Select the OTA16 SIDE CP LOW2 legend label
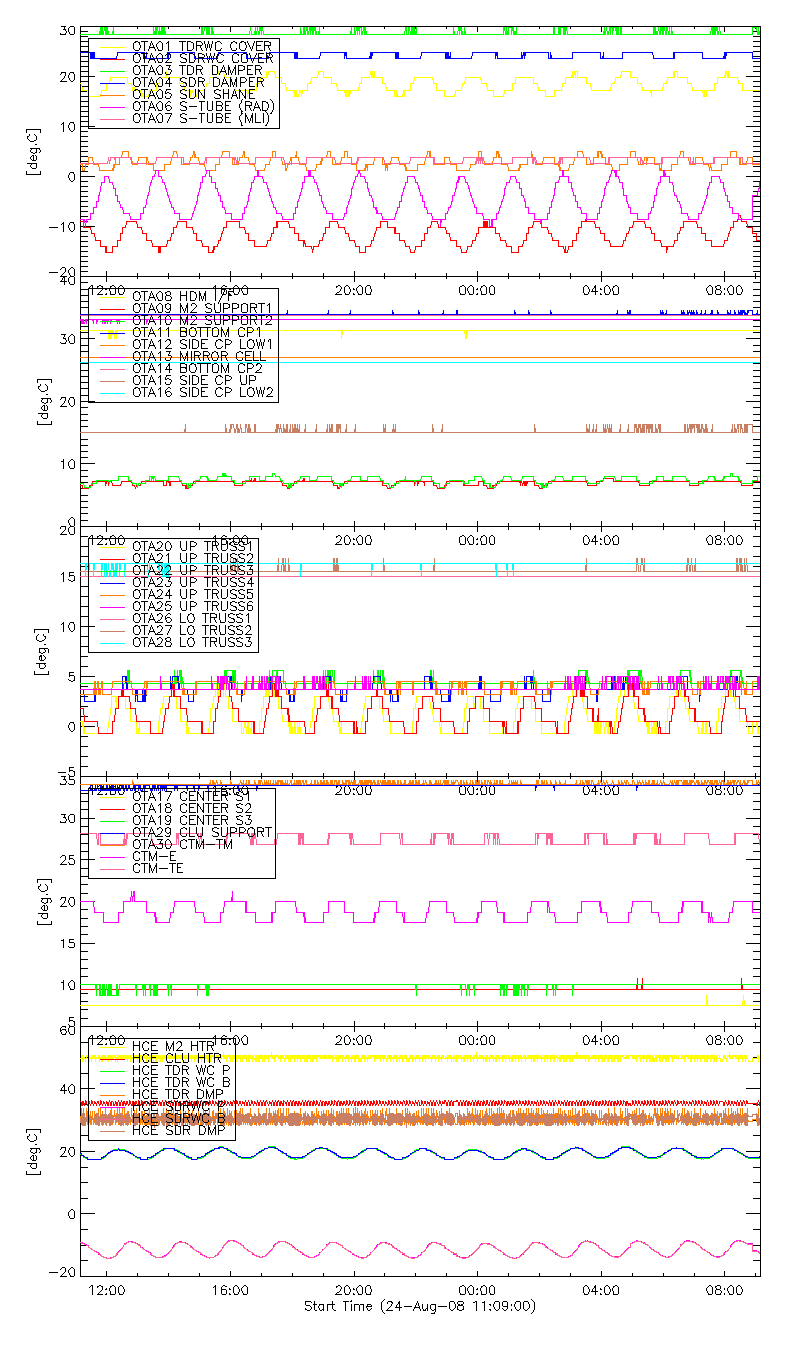The width and height of the screenshot is (800, 1350). click(204, 392)
